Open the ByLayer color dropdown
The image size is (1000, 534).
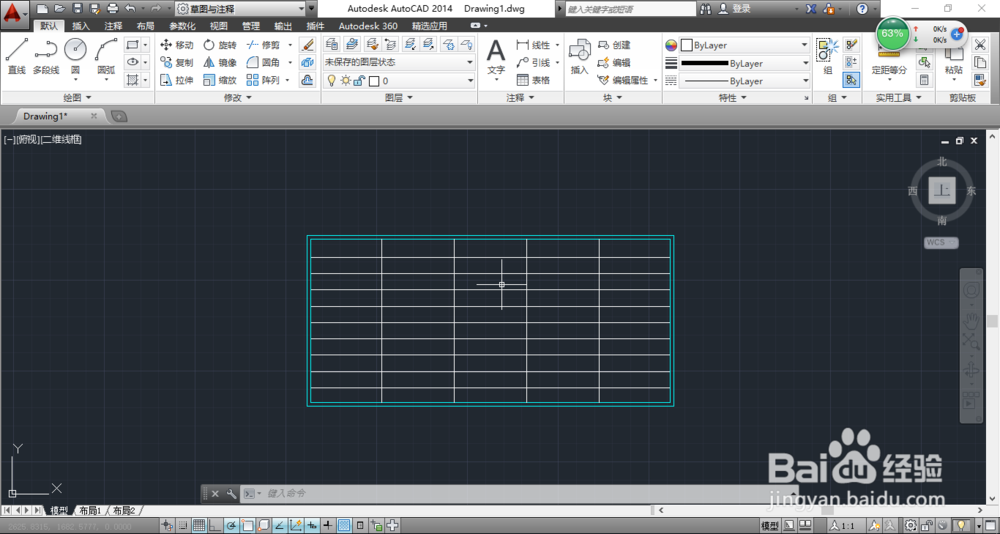pos(745,45)
